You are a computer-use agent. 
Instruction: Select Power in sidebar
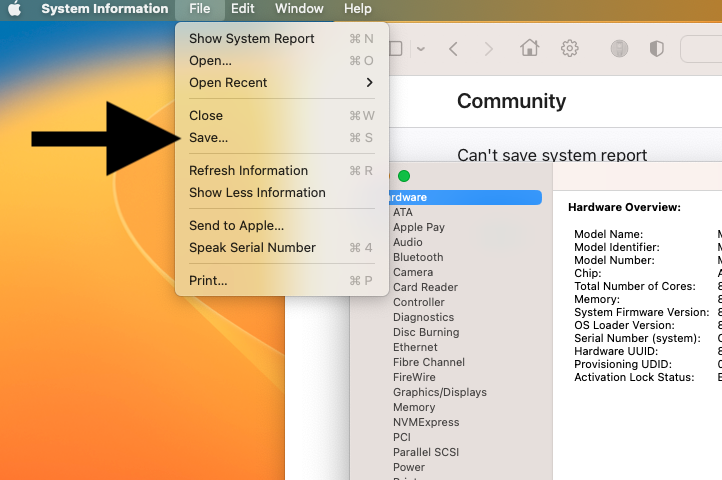coord(409,468)
